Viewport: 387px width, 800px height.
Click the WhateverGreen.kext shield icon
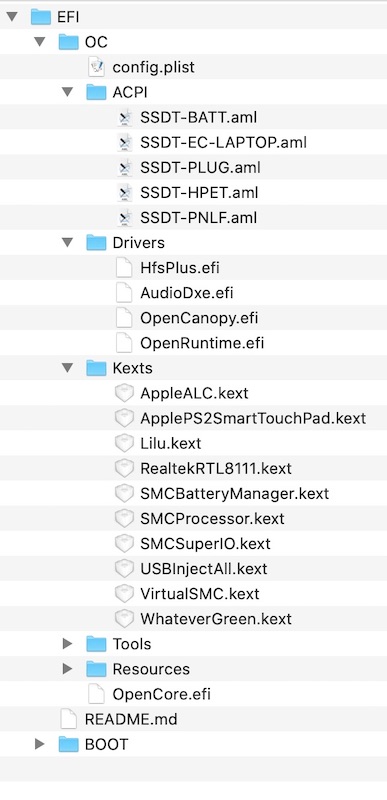pyautogui.click(x=124, y=618)
